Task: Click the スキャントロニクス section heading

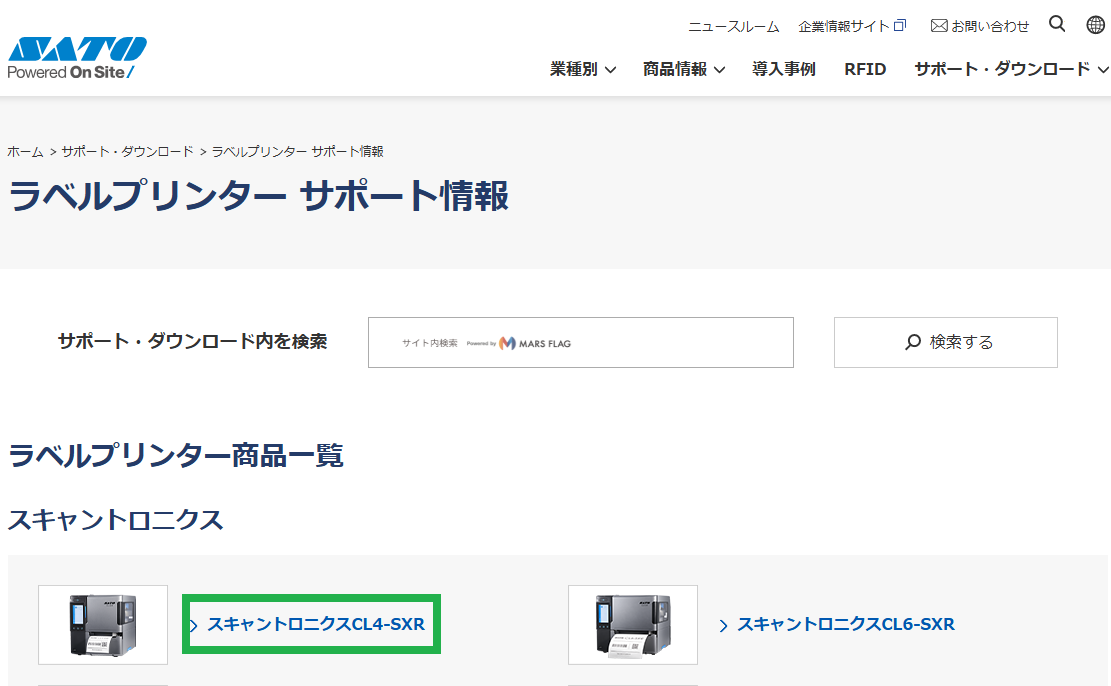Action: [115, 520]
